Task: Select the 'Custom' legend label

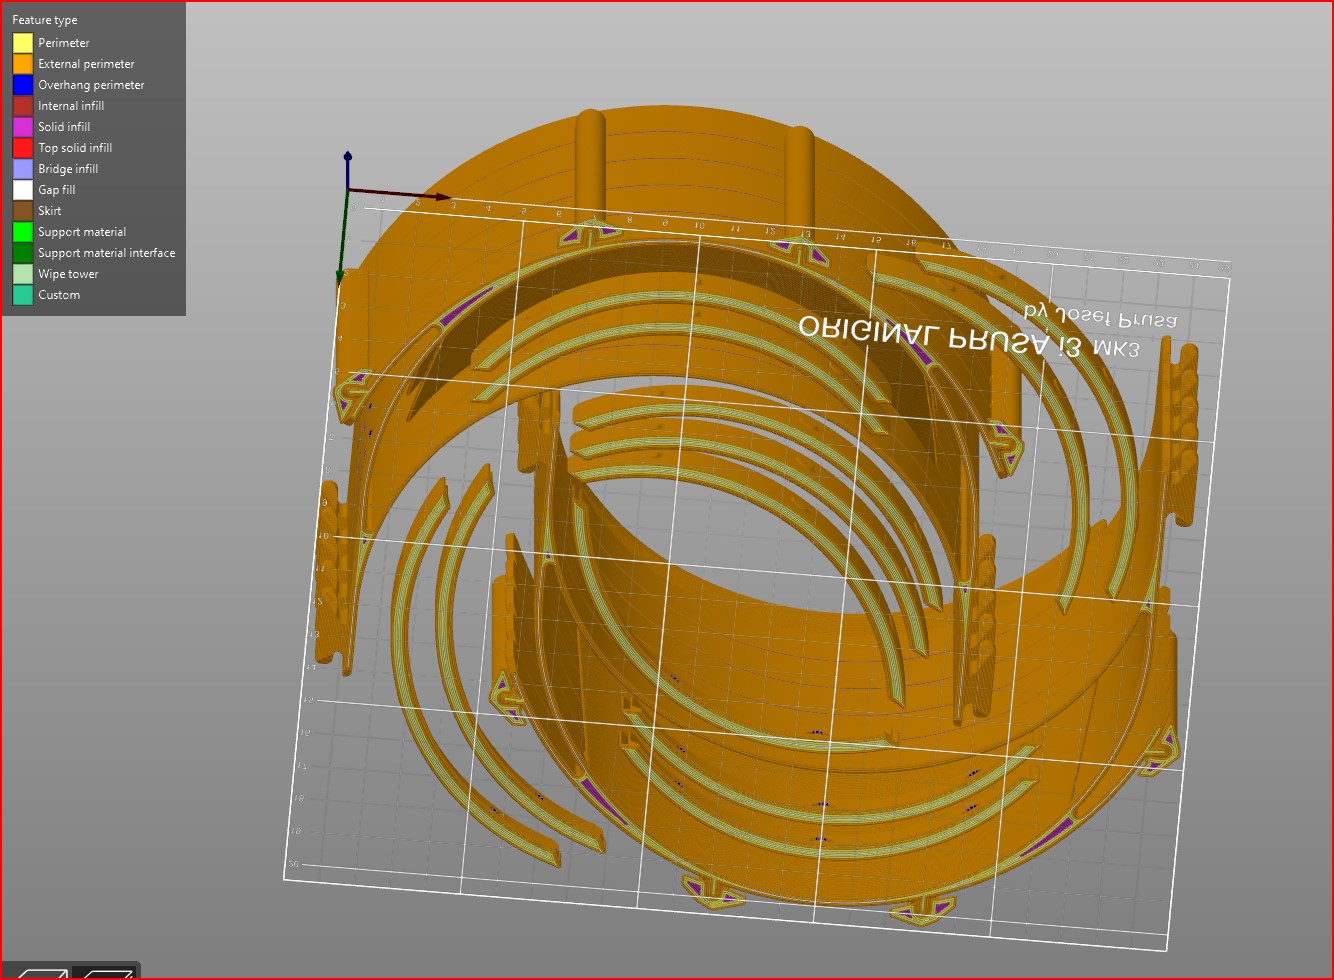Action: click(x=59, y=295)
